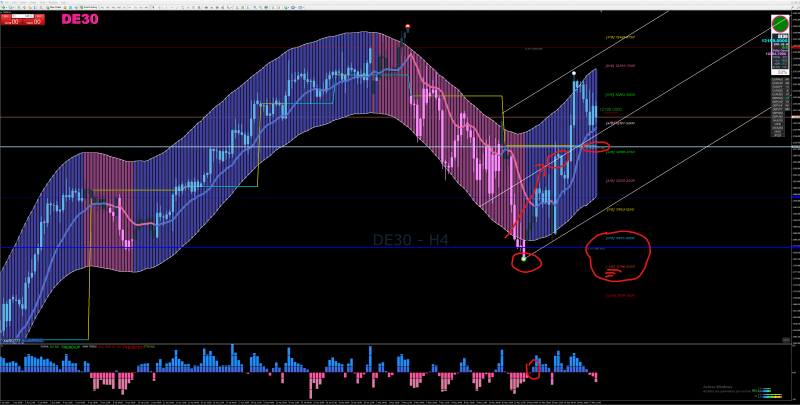Zoom in the chart via toolbar
This screenshot has width=800, height=405.
pos(255,7)
